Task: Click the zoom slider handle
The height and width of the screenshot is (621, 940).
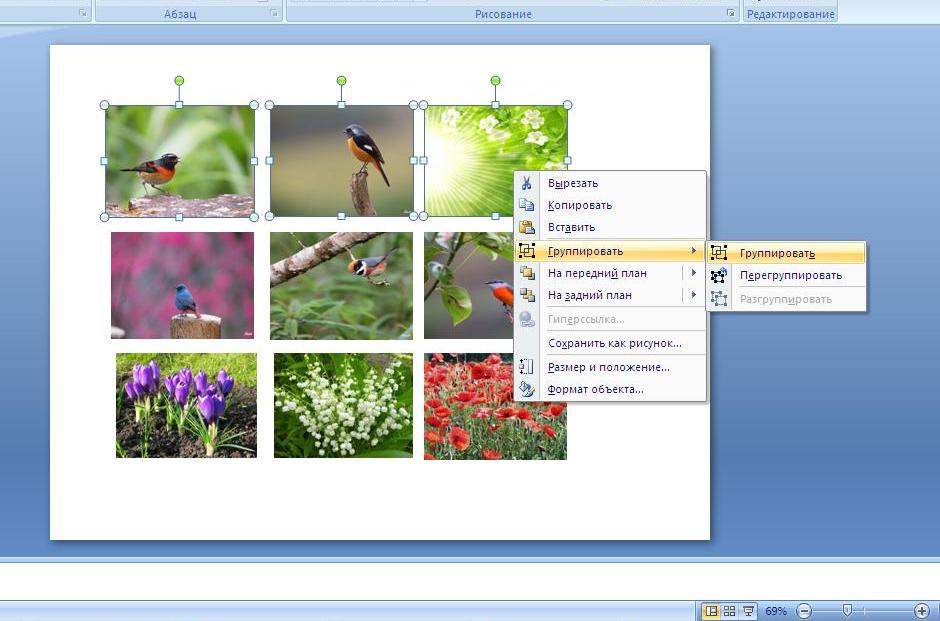Action: pos(846,611)
